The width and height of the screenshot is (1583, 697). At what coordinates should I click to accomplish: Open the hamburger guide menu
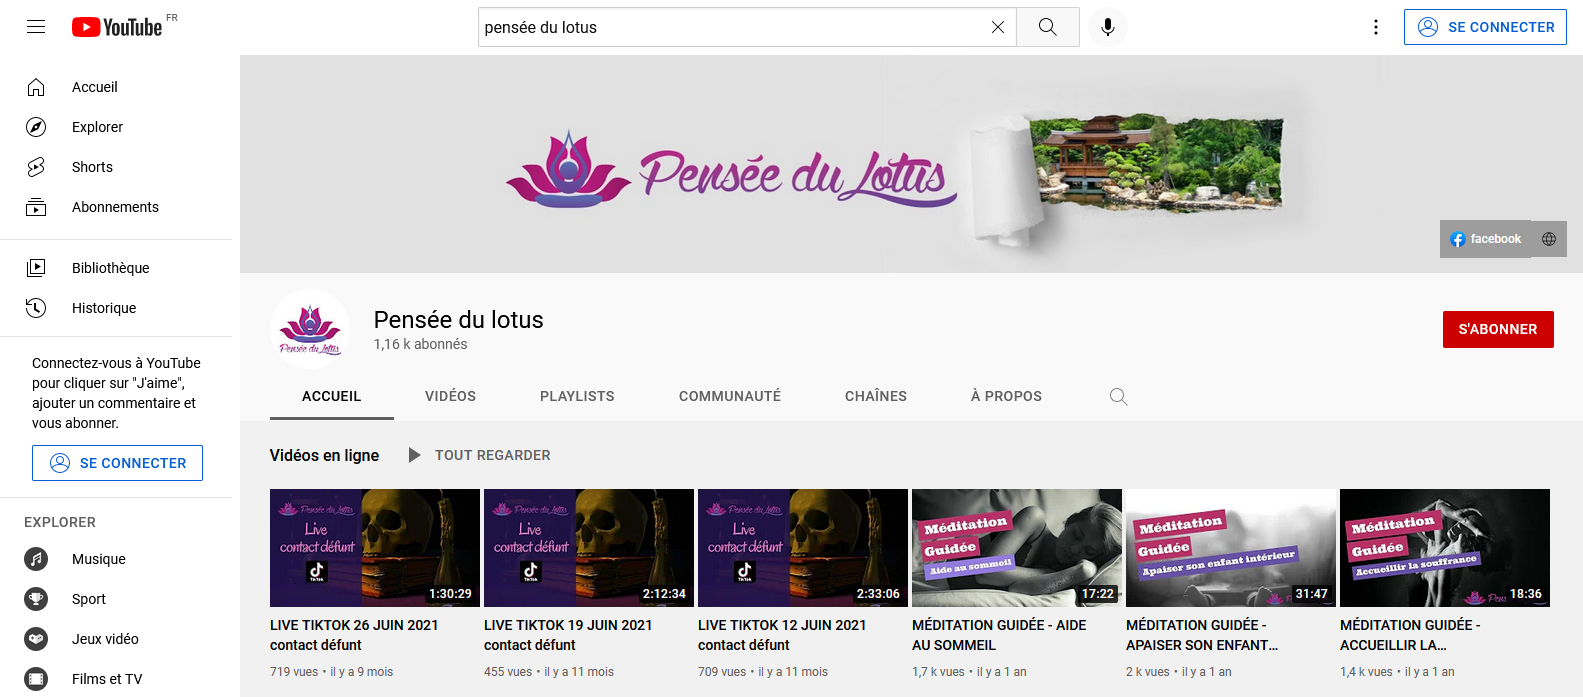click(36, 27)
